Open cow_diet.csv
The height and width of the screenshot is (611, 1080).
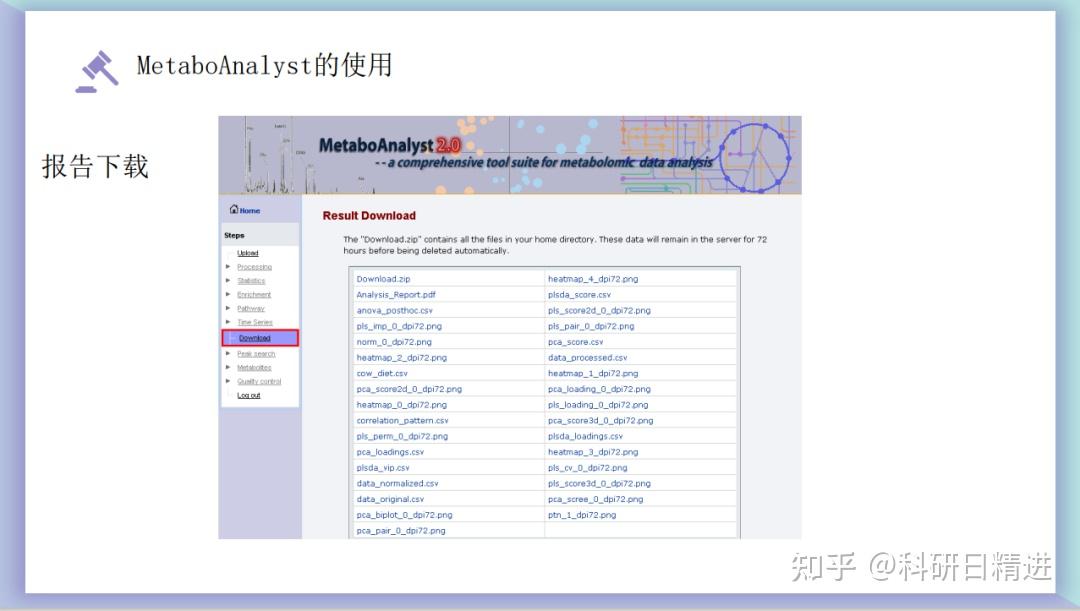[383, 373]
